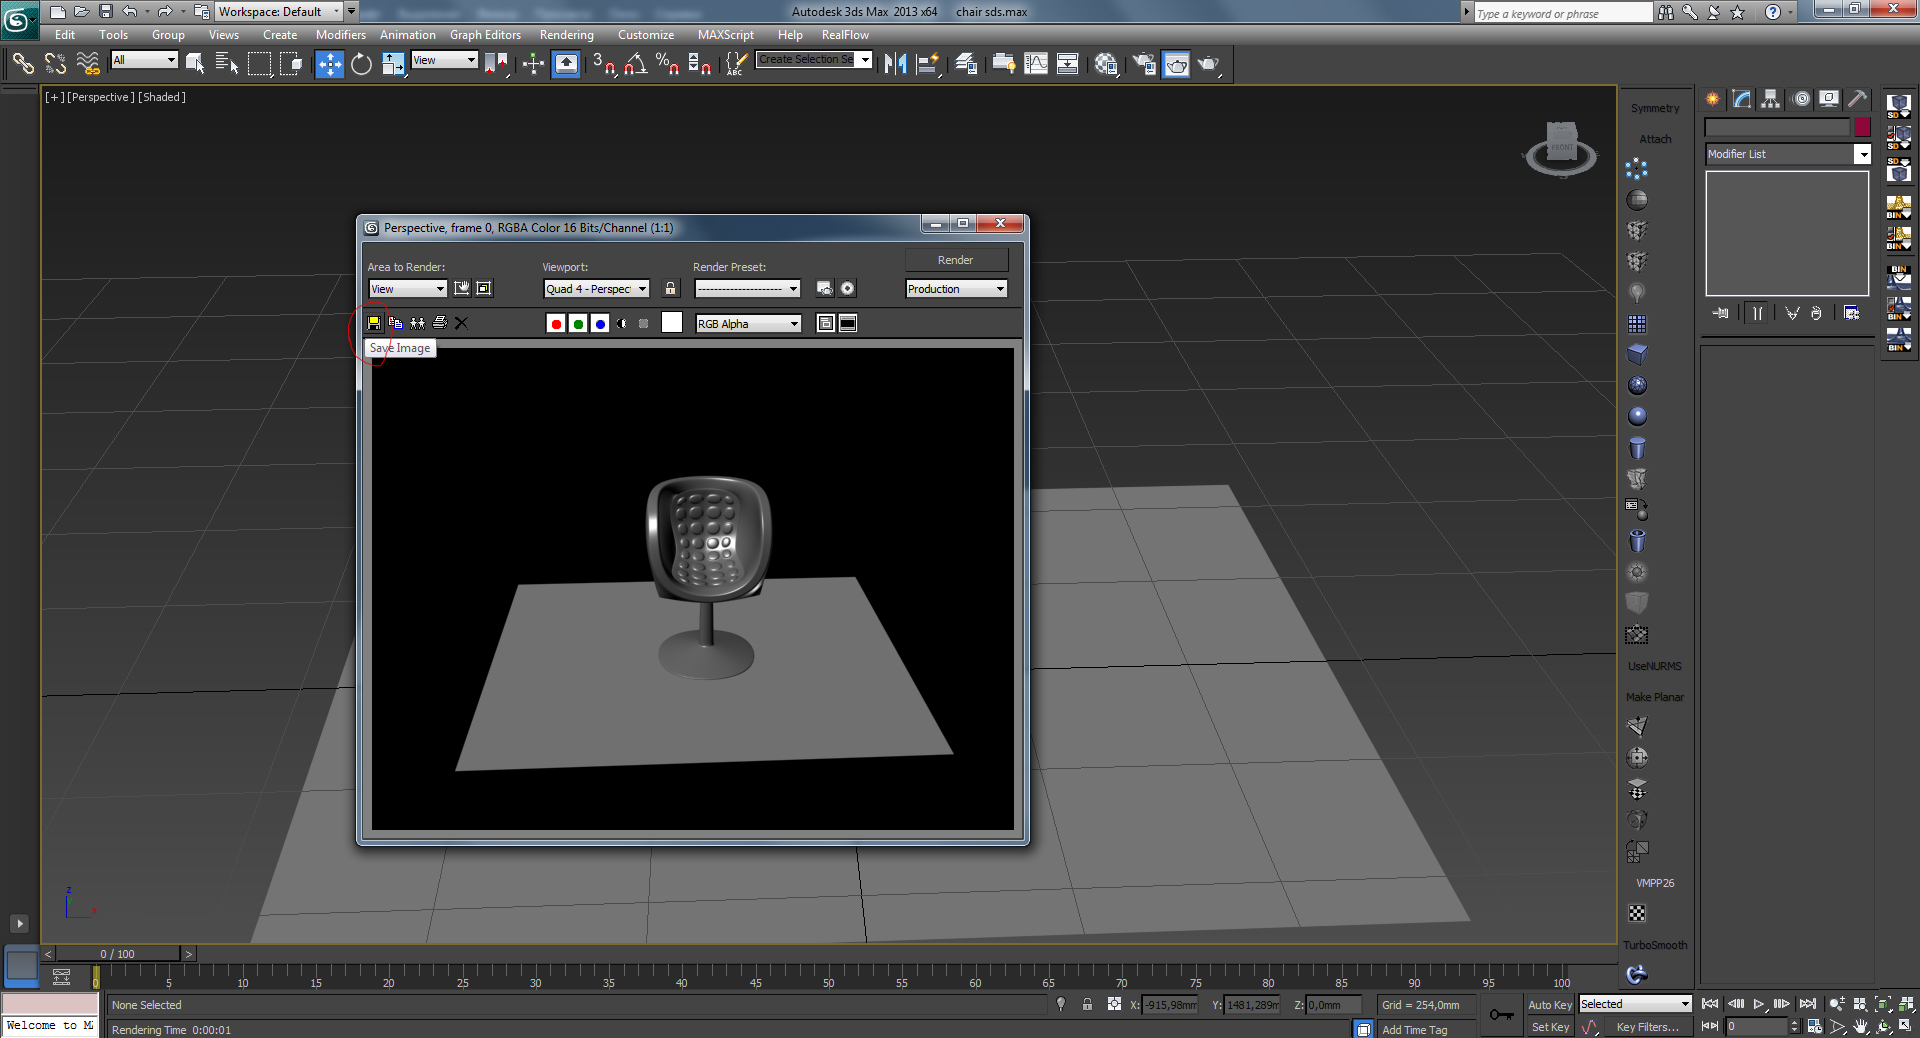Click the Save Image icon in render window
The image size is (1920, 1038).
(374, 323)
